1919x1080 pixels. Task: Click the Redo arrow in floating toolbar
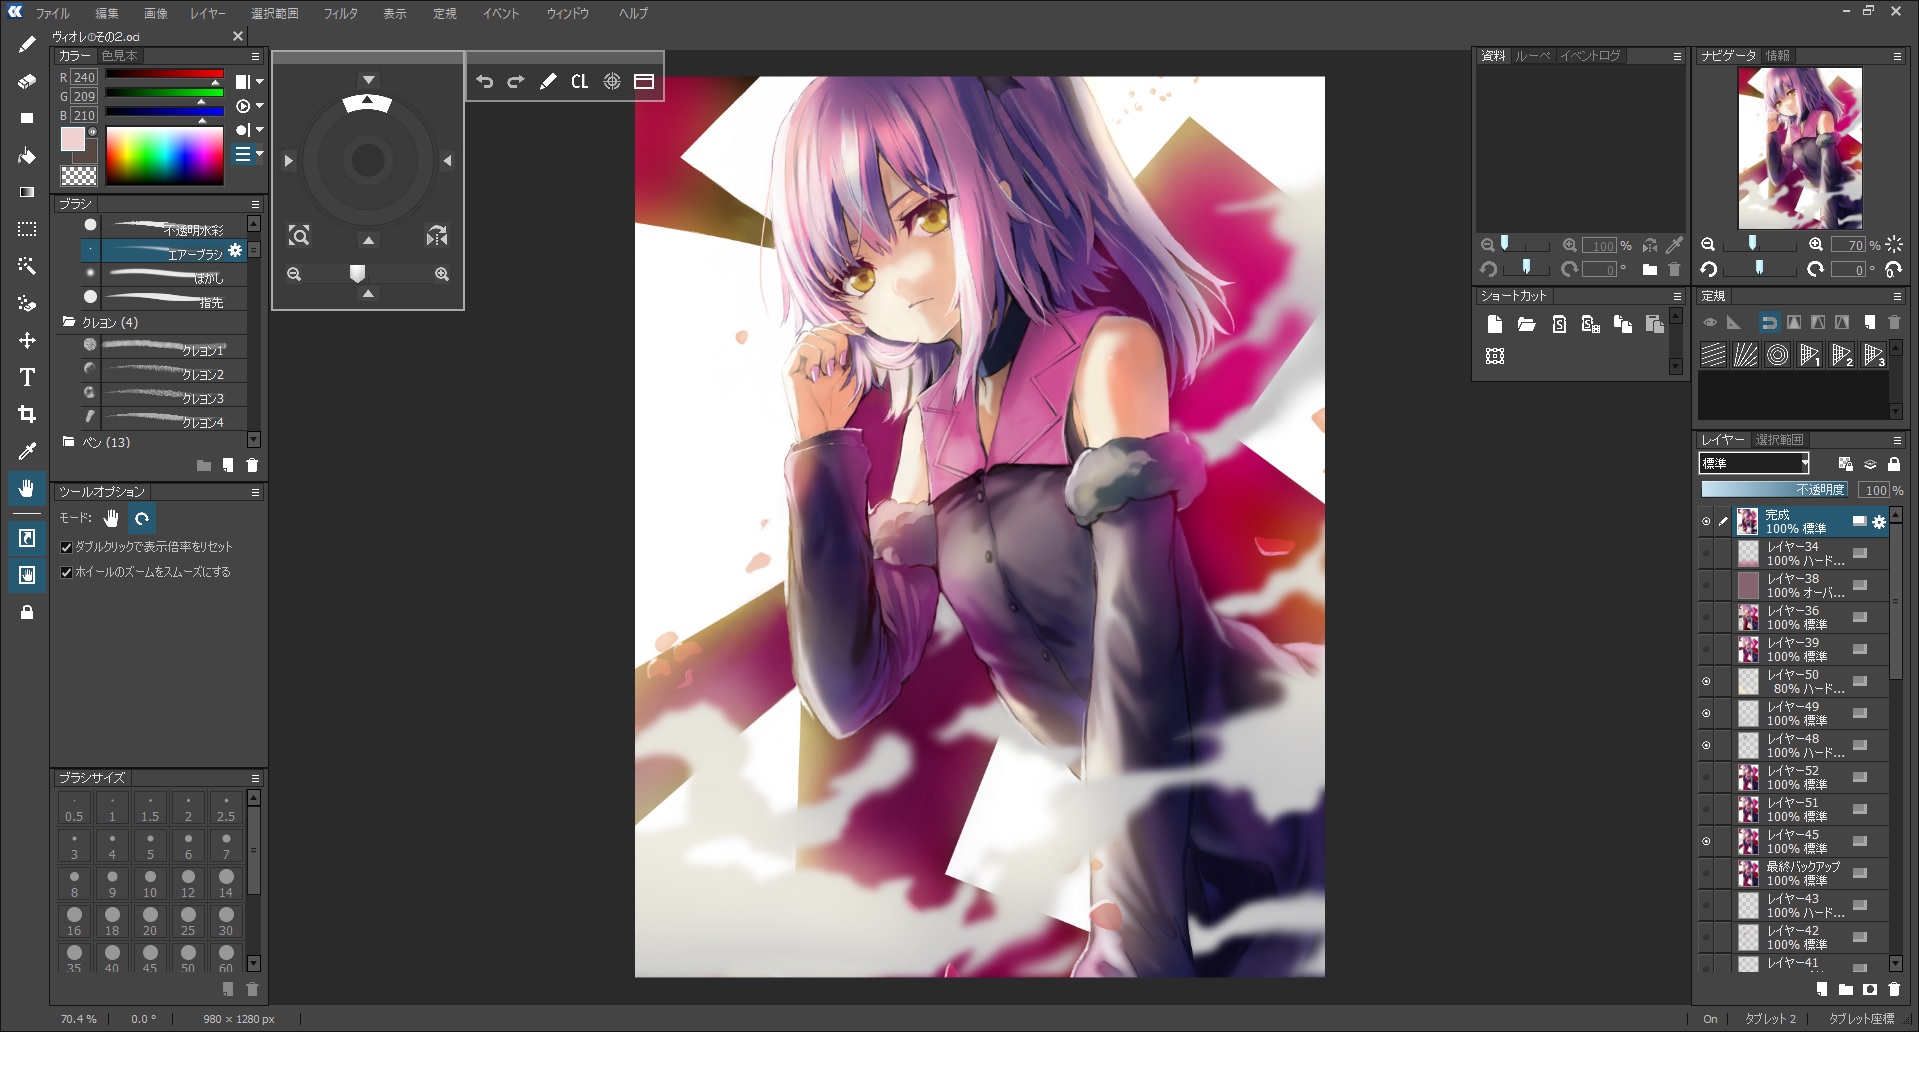[516, 82]
